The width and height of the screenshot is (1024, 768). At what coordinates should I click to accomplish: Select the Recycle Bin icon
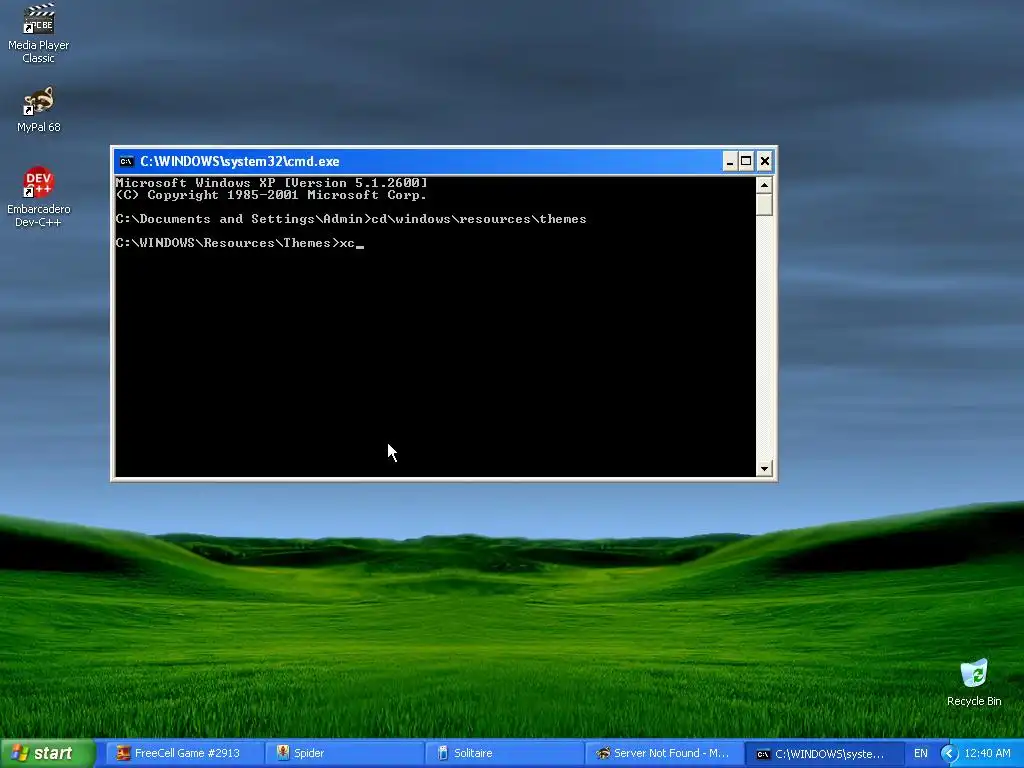tap(974, 683)
